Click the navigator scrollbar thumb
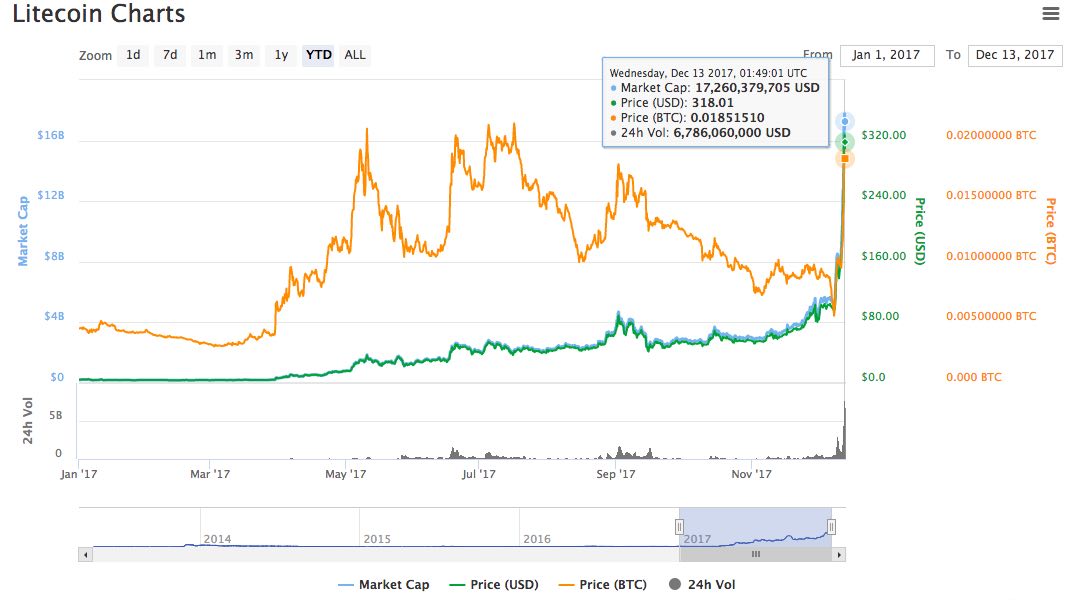This screenshot has height=600, width=1069. (x=755, y=554)
